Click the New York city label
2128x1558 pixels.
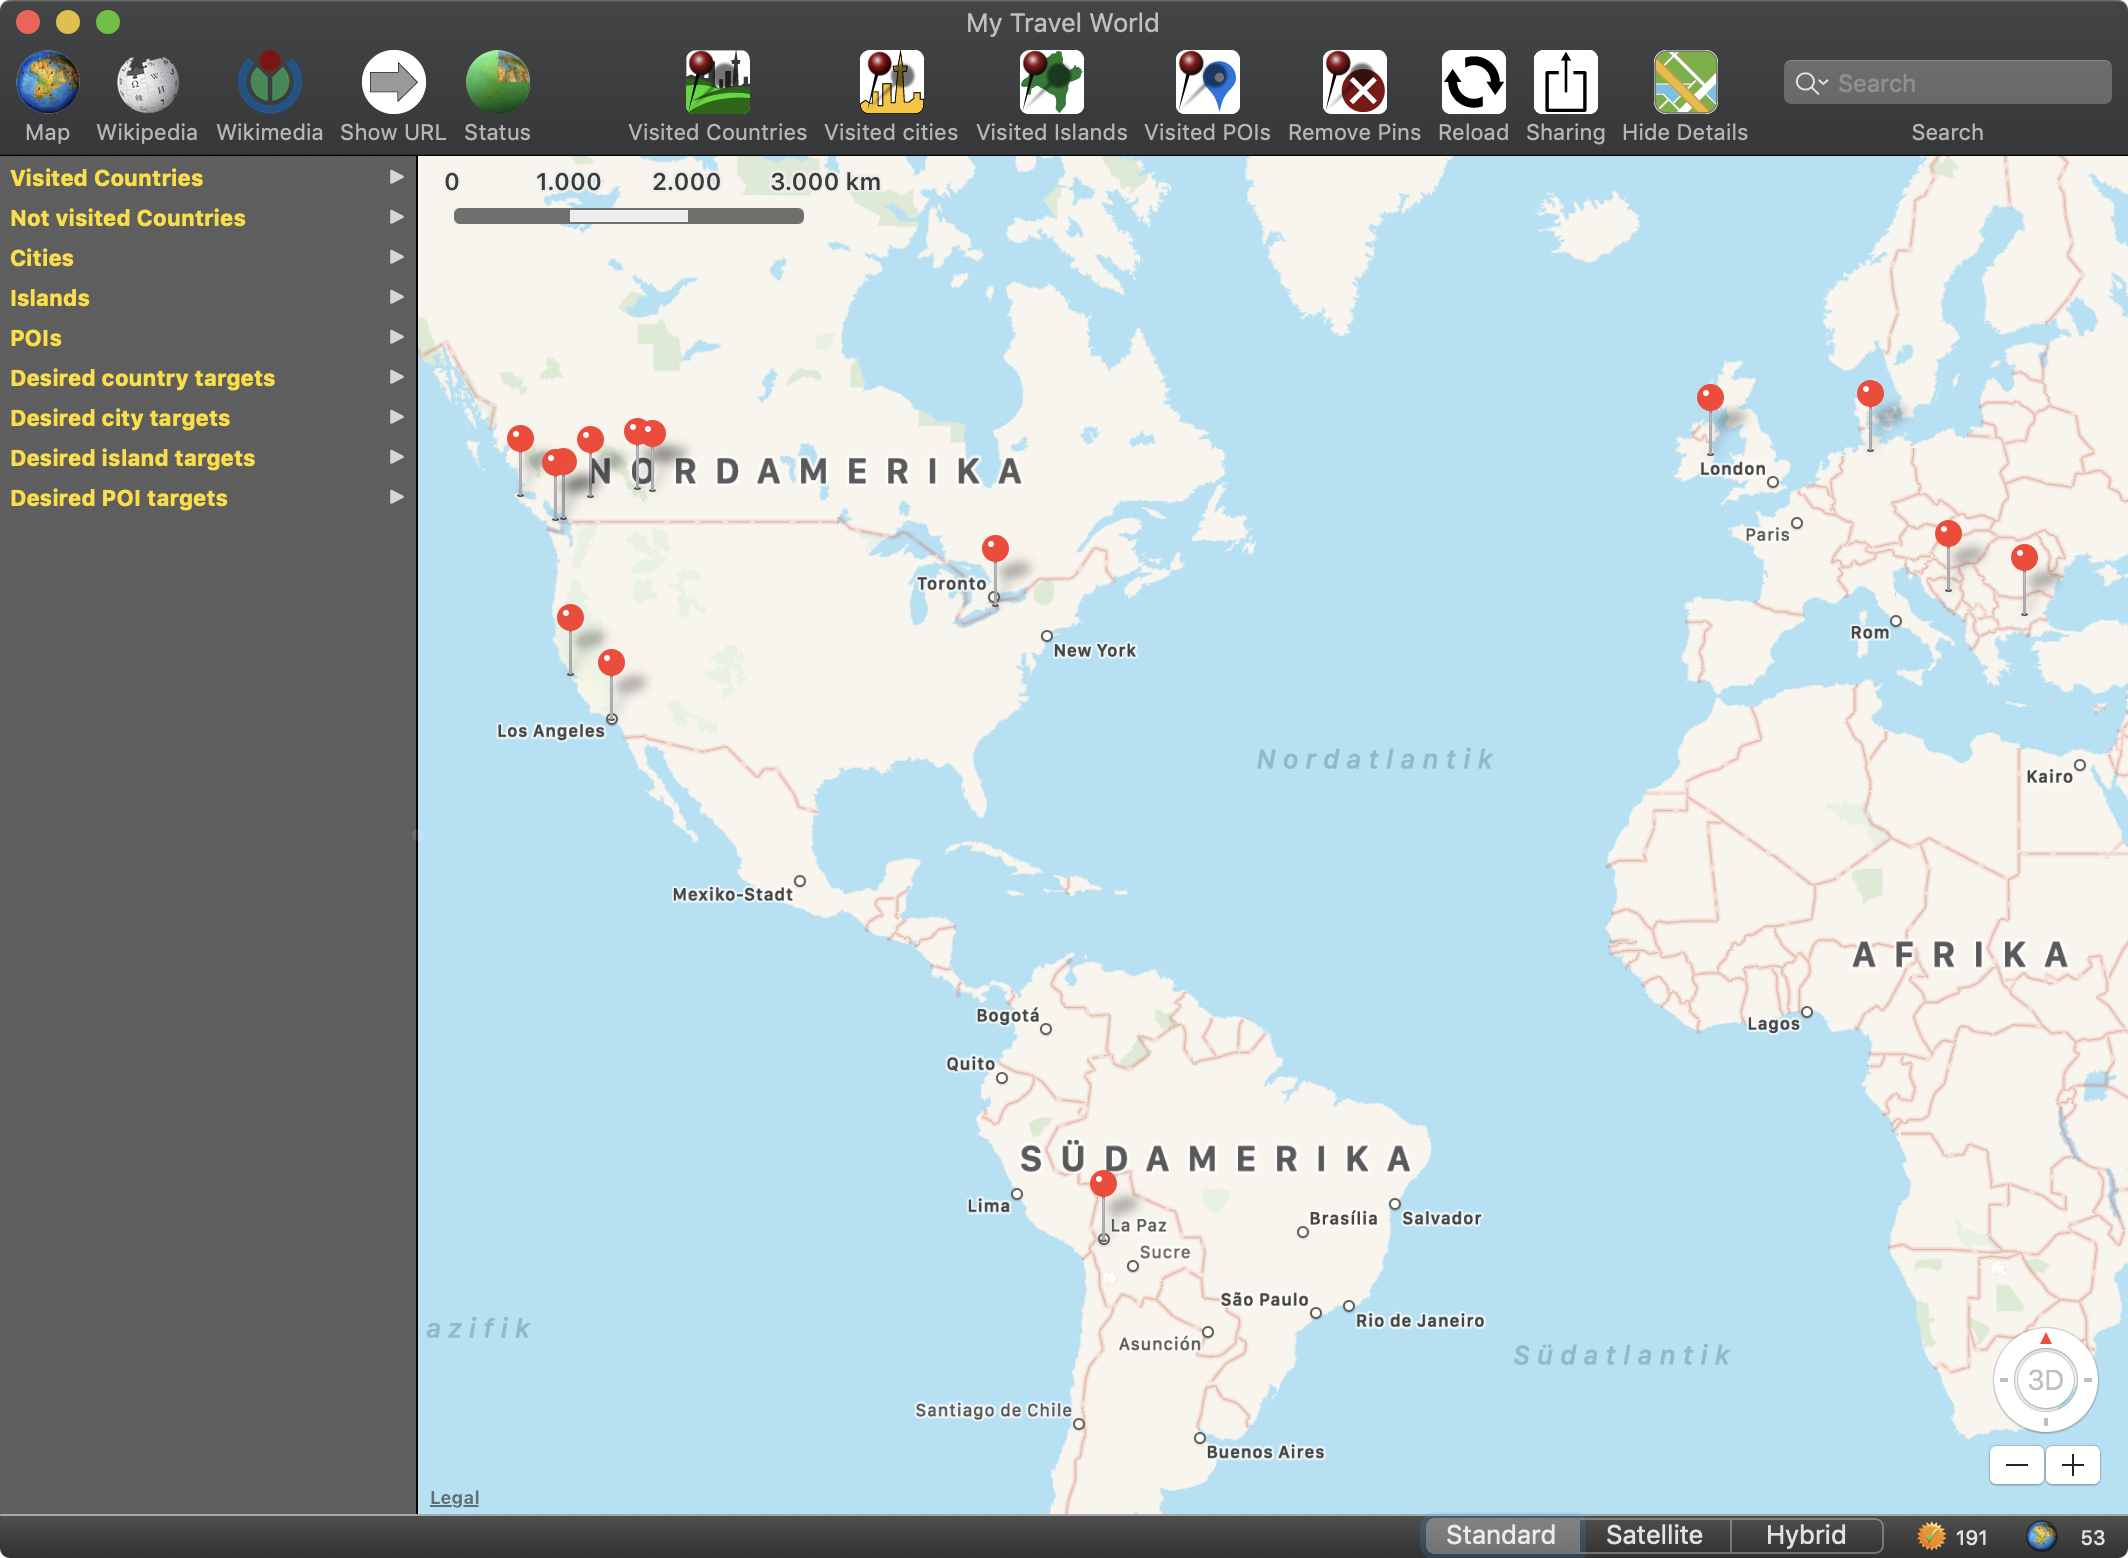coord(1095,651)
